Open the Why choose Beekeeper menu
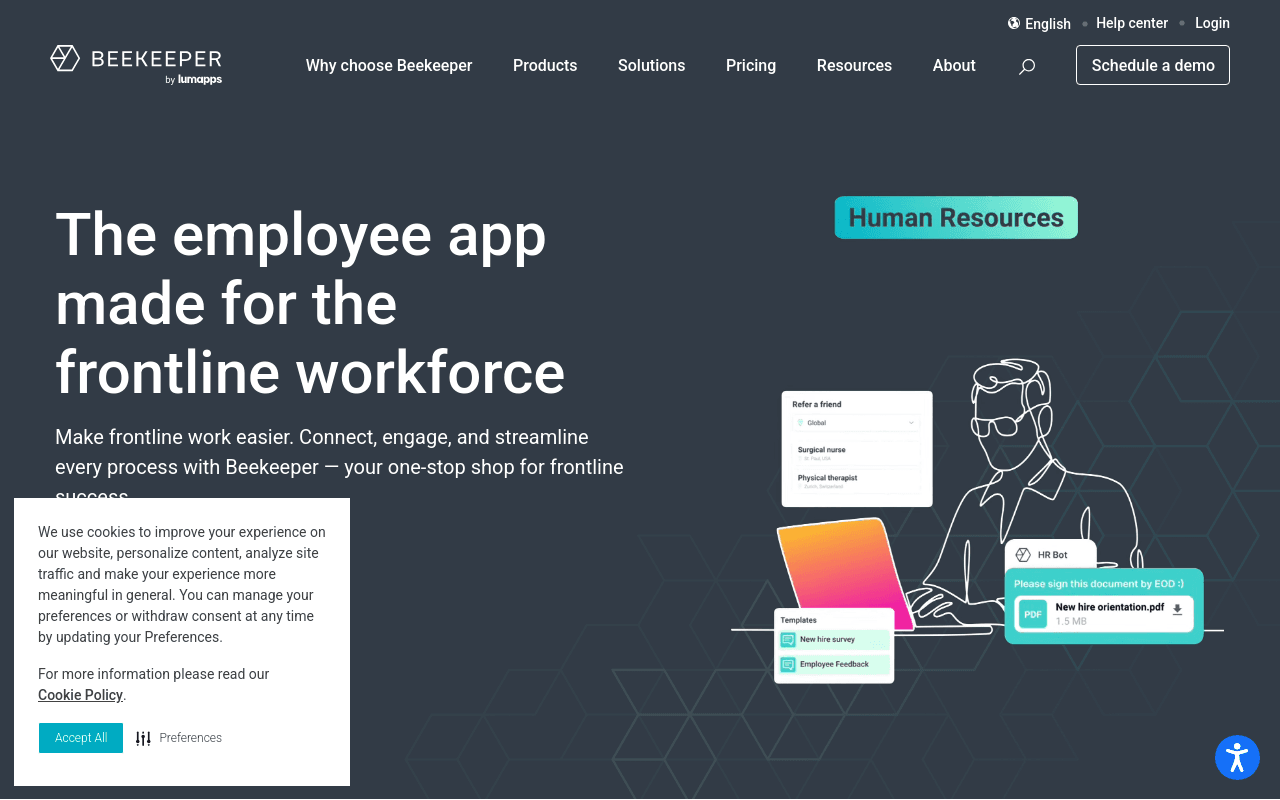The width and height of the screenshot is (1280, 800). pyautogui.click(x=389, y=65)
